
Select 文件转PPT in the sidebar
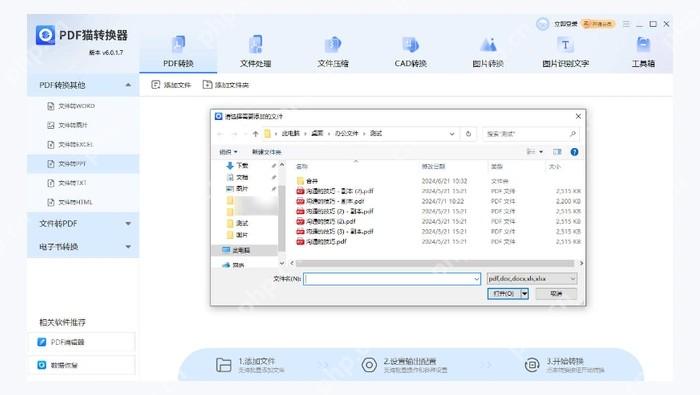coord(83,164)
